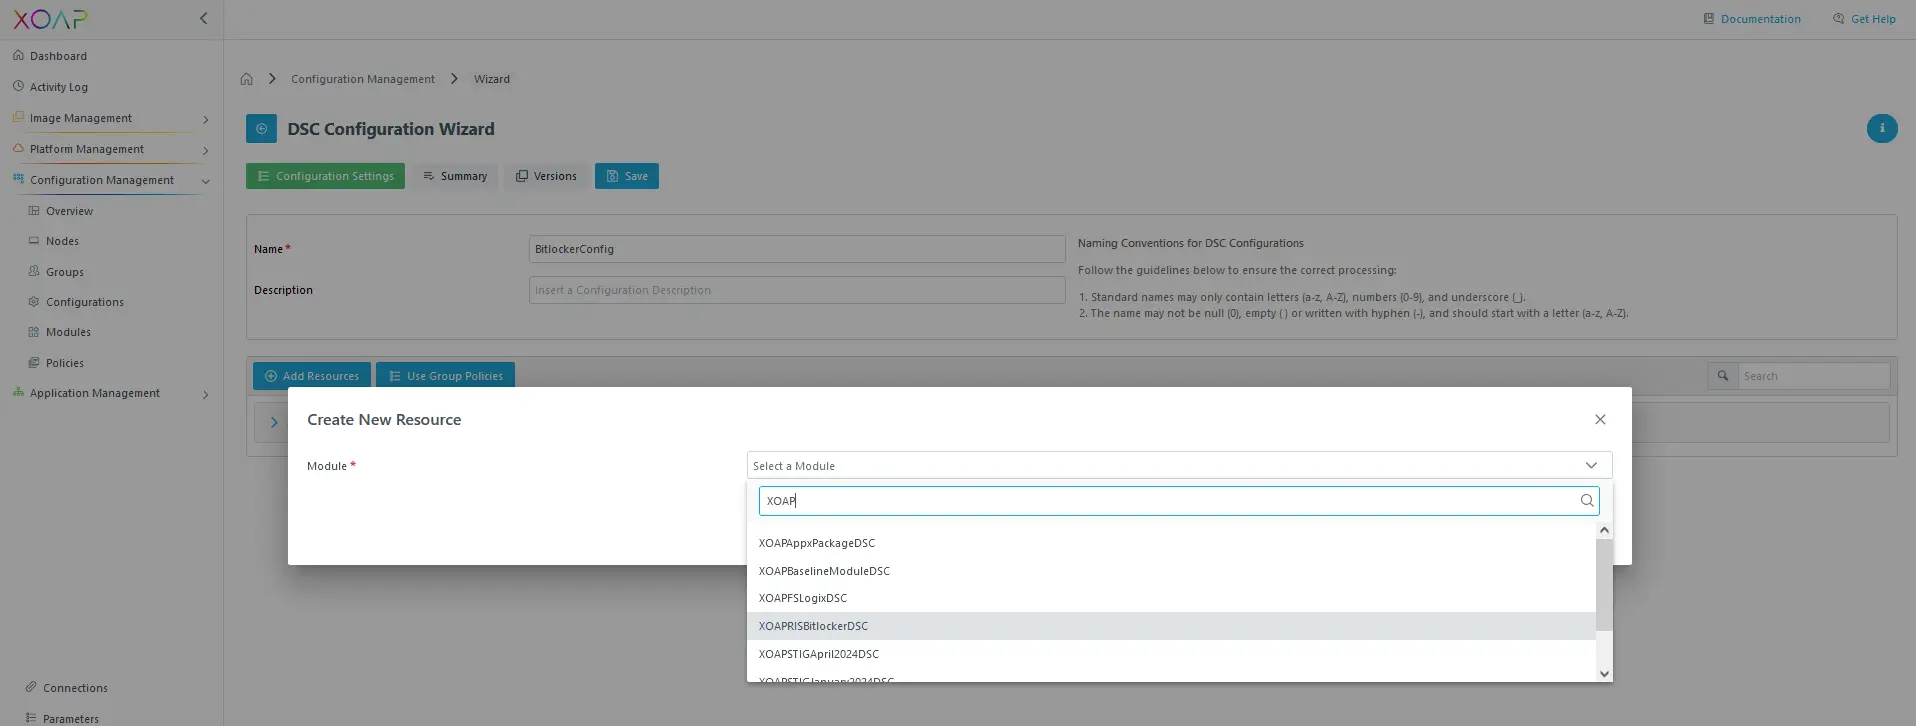Viewport: 1916px width, 726px height.
Task: Click the Use Group Policies button
Action: [445, 376]
